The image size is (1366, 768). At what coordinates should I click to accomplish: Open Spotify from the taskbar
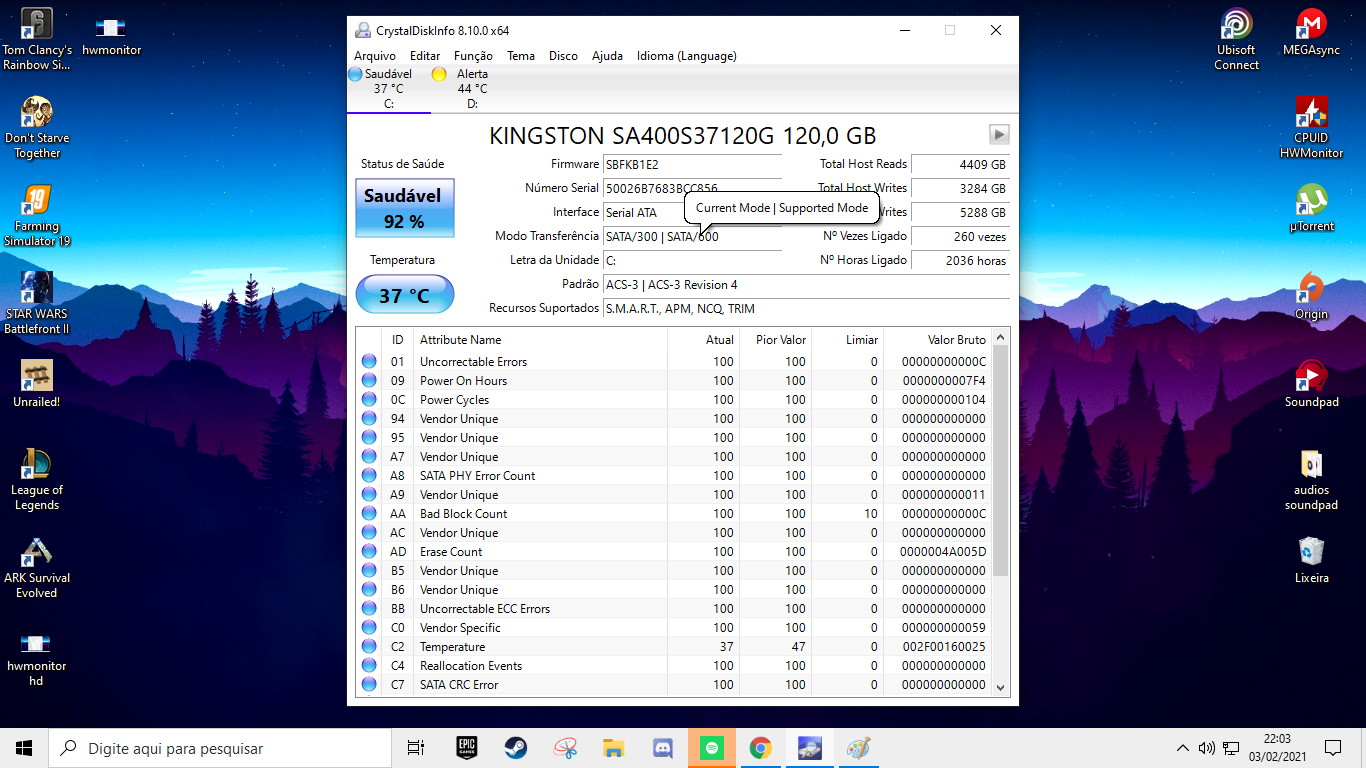(x=711, y=748)
